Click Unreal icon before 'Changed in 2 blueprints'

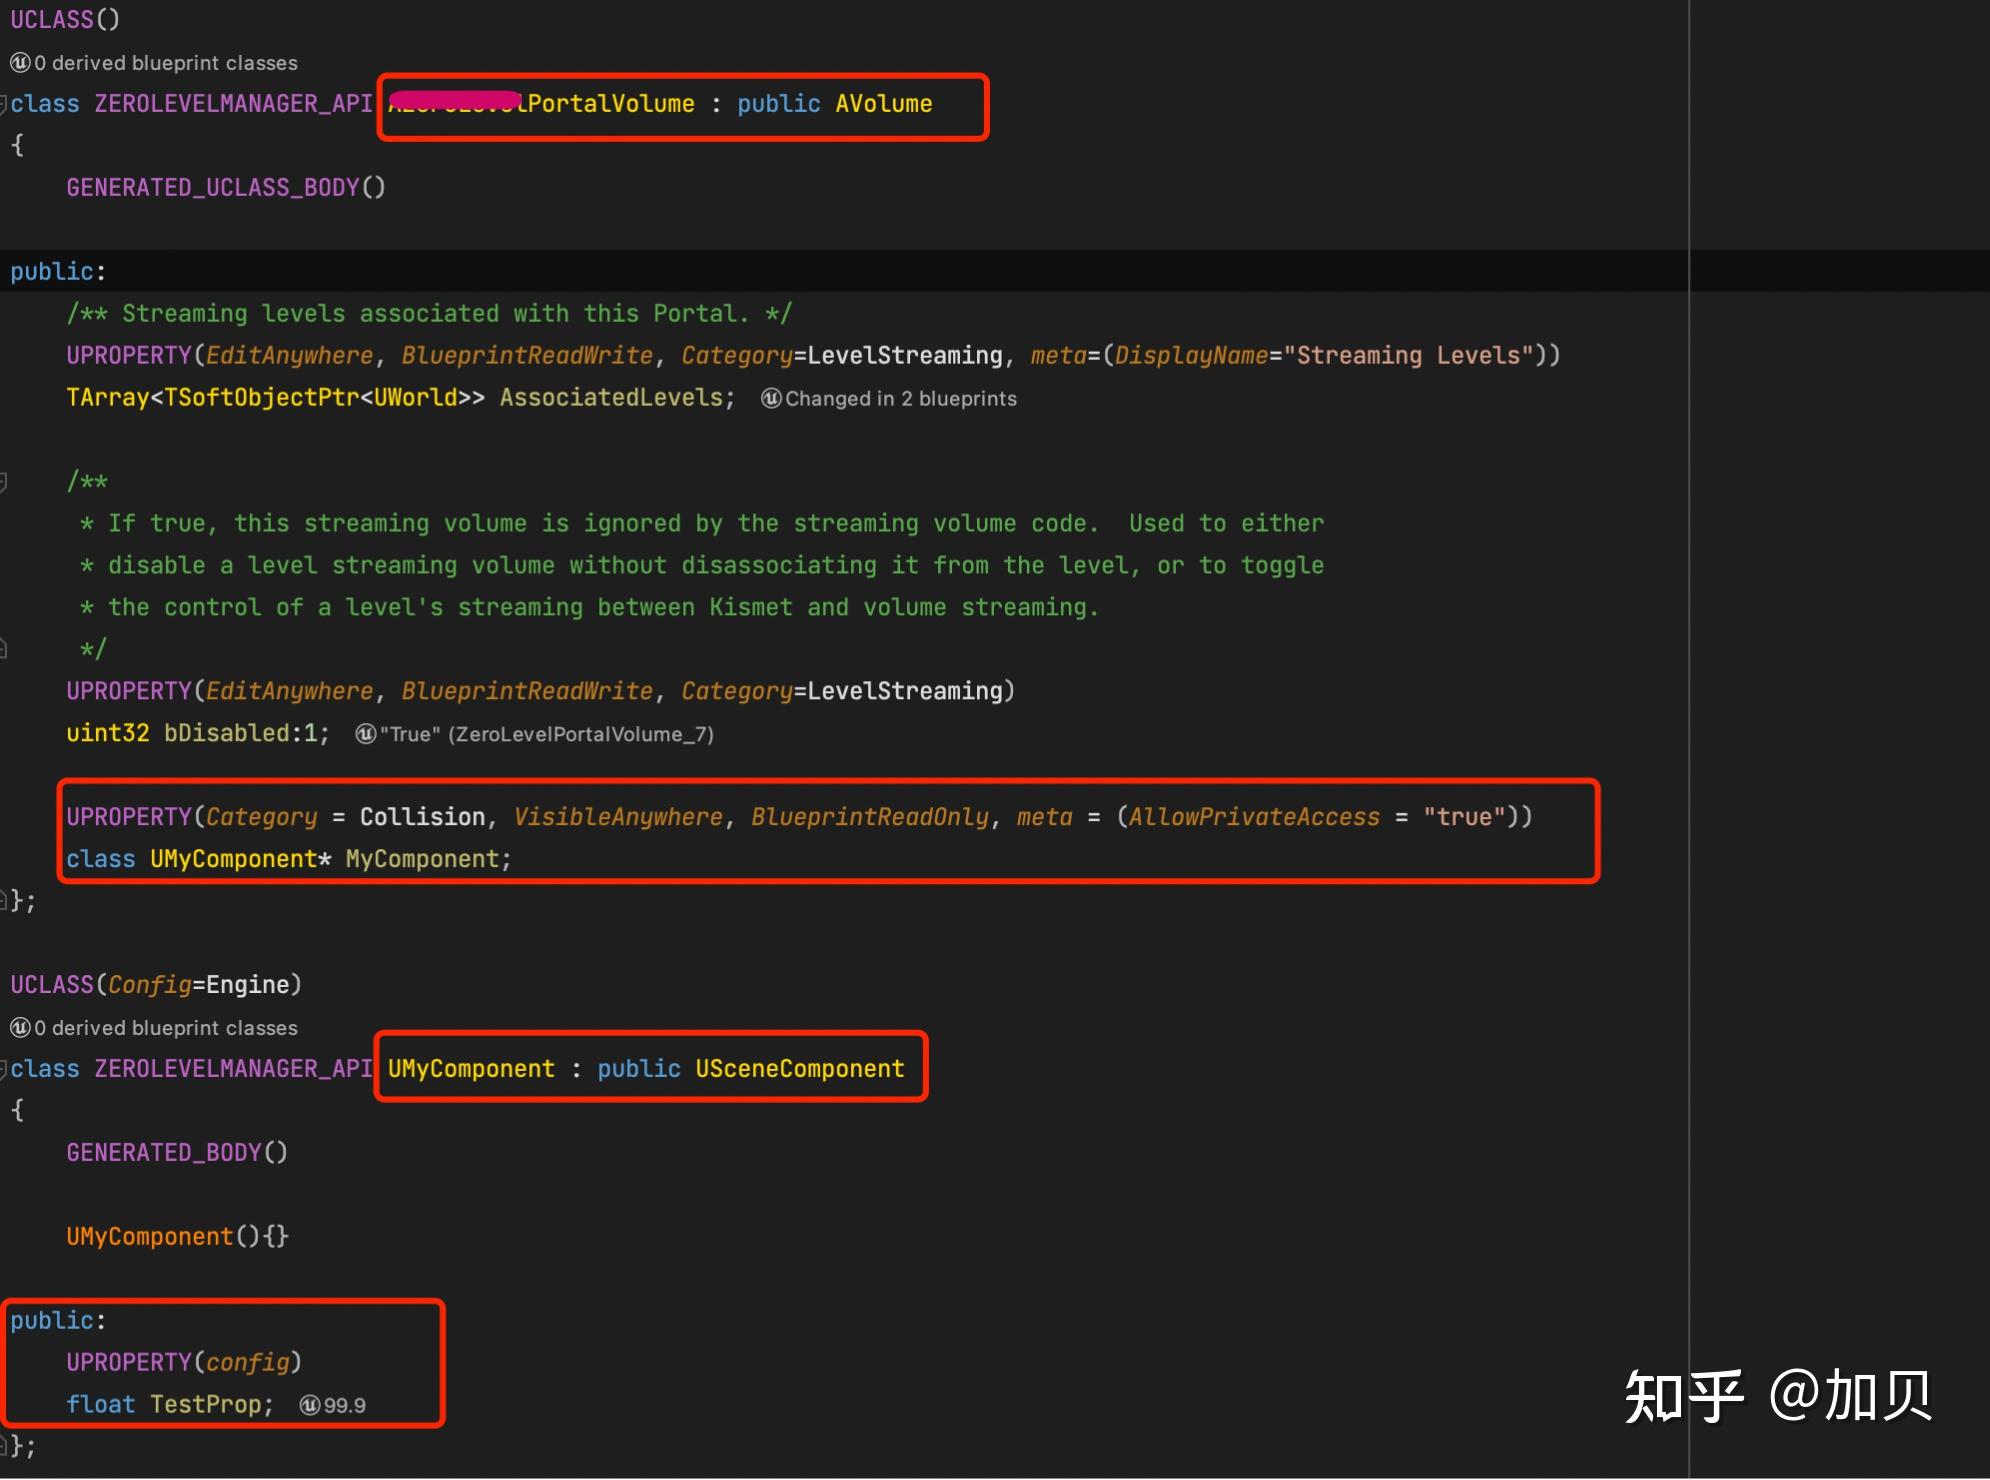point(771,398)
